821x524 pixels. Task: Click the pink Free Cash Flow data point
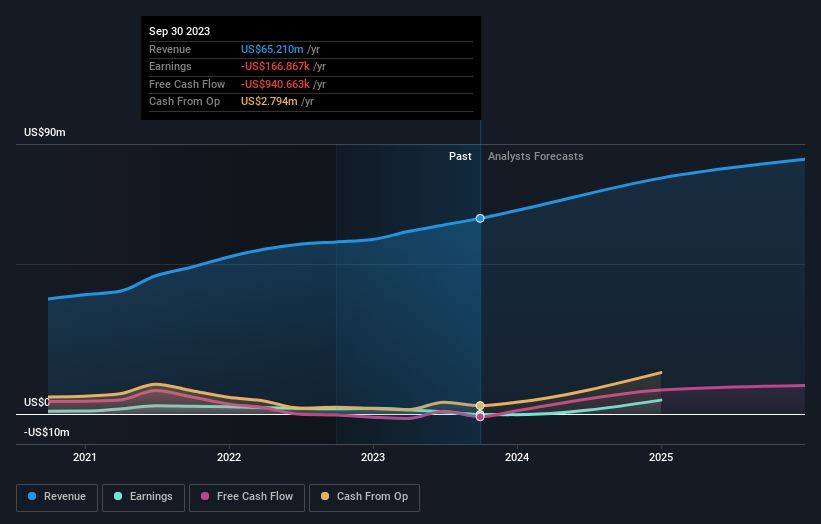click(x=480, y=417)
